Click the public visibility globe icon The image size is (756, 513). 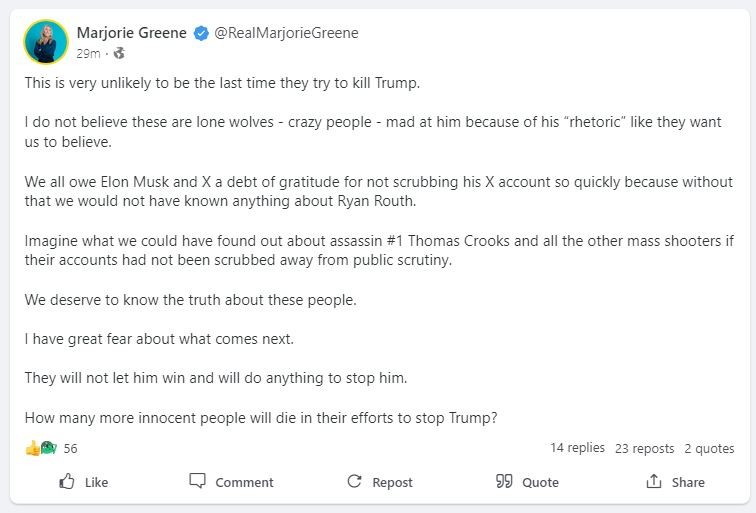119,53
